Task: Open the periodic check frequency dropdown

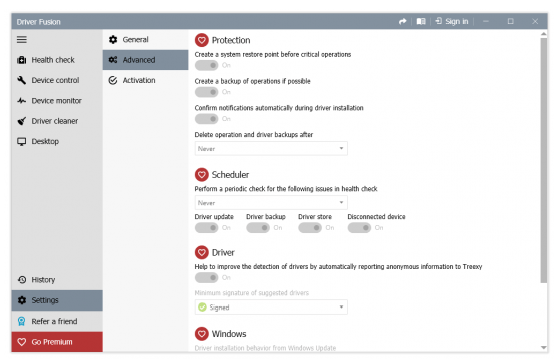Action: click(271, 203)
